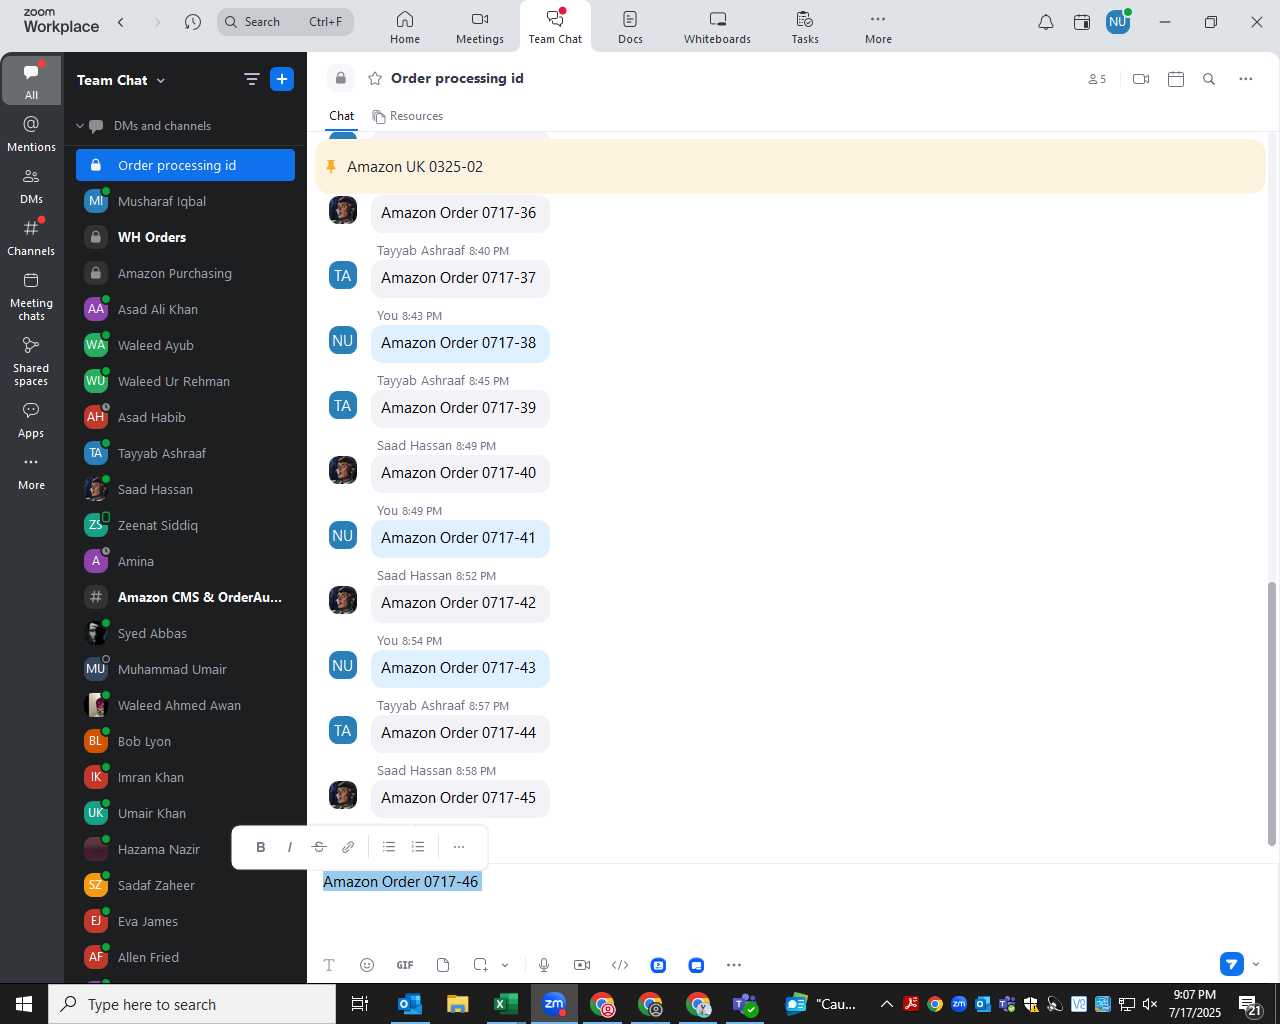Image resolution: width=1280 pixels, height=1024 pixels.
Task: Open the WH Orders channel
Action: [x=185, y=237]
